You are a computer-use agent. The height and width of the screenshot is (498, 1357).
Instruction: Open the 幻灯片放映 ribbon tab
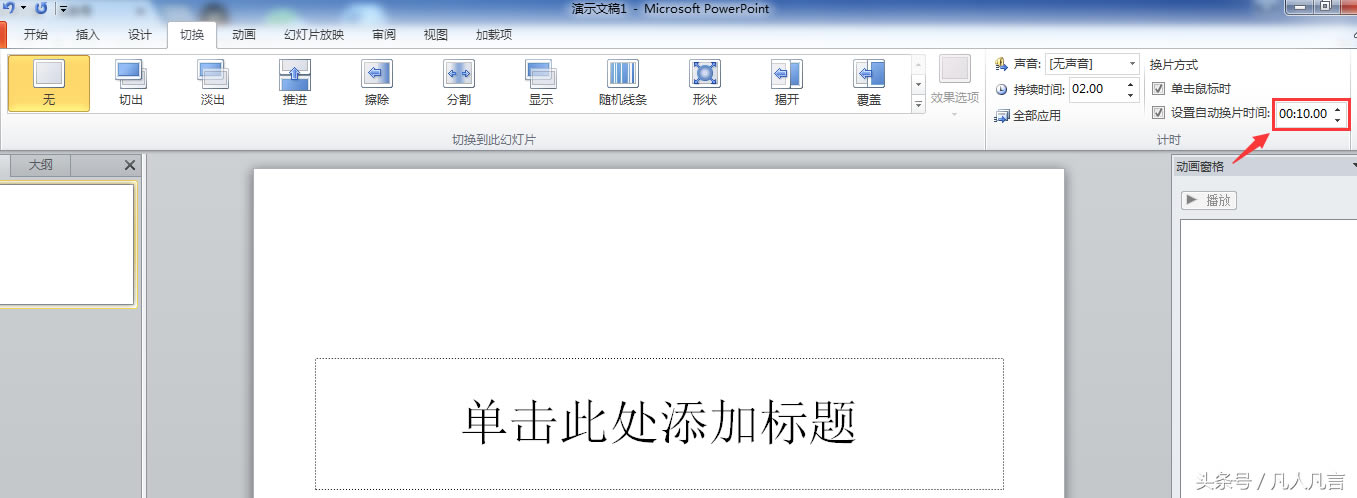point(313,35)
